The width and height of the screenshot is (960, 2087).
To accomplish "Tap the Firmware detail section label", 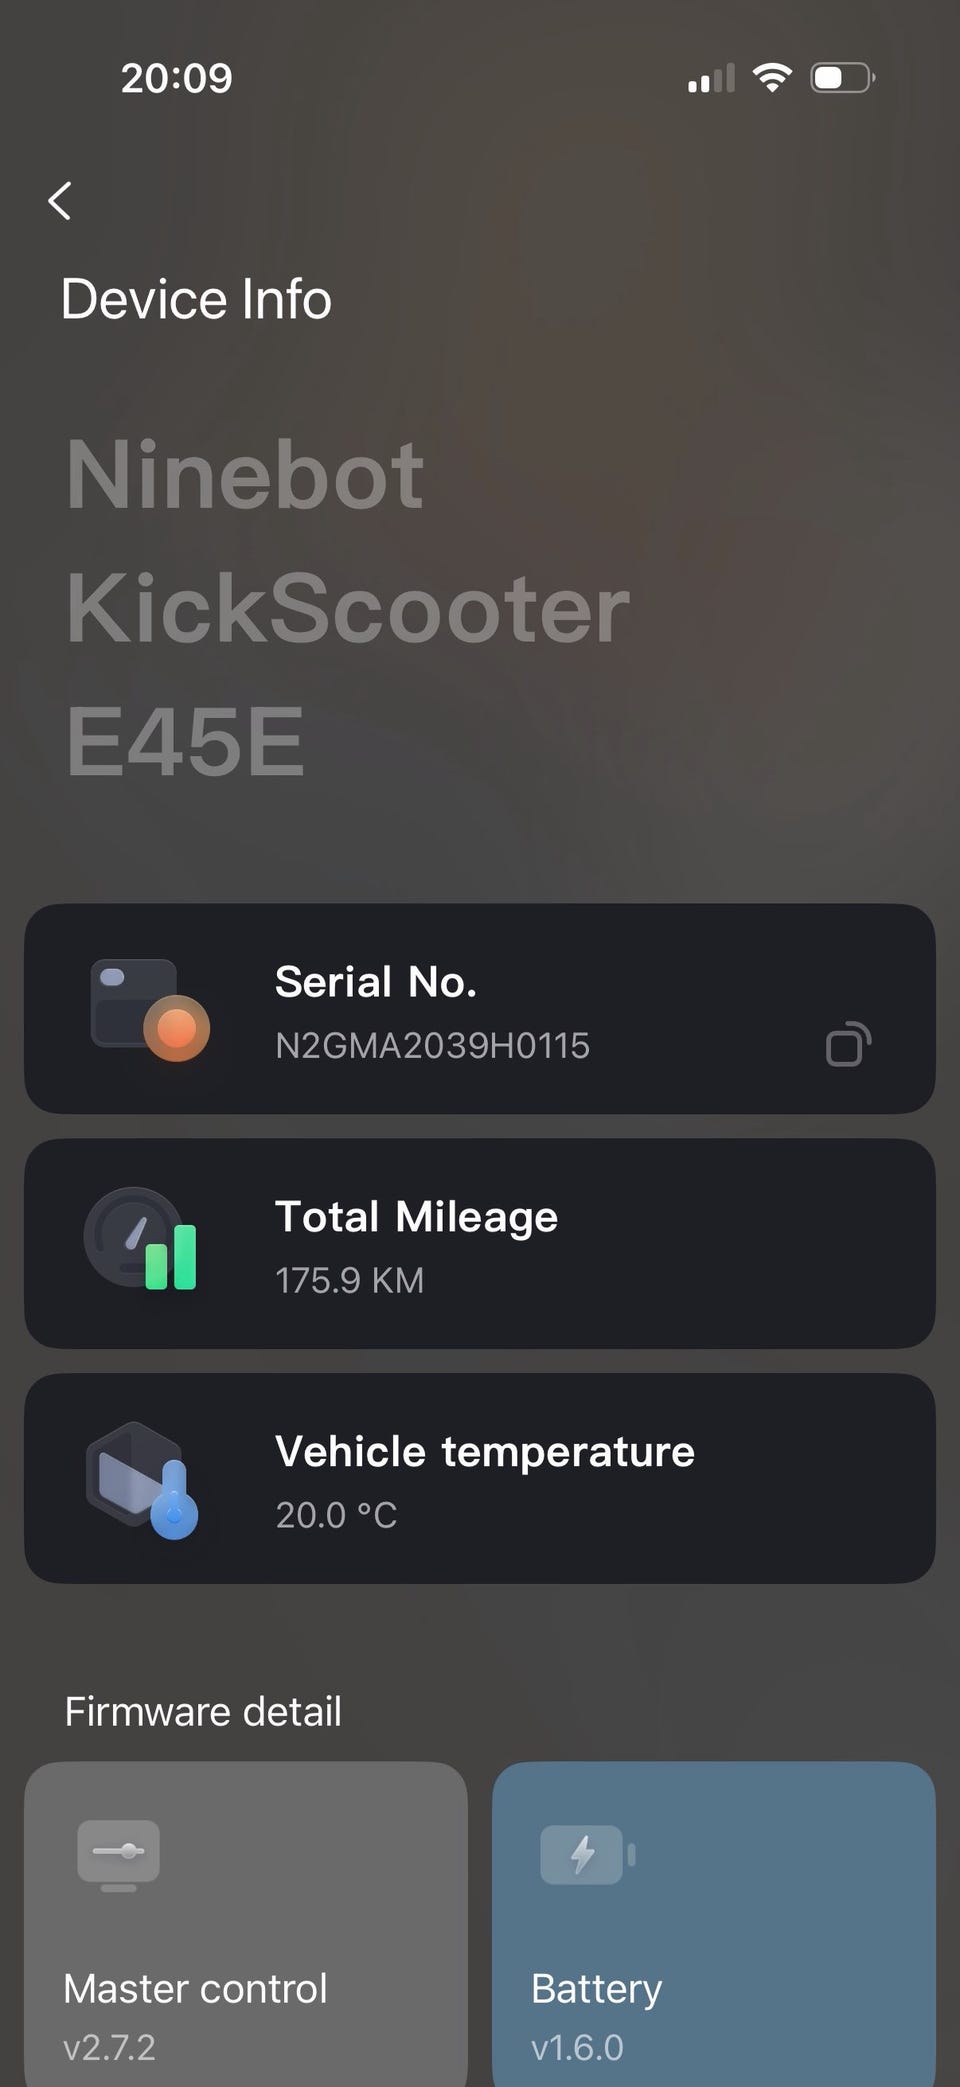I will point(203,1711).
